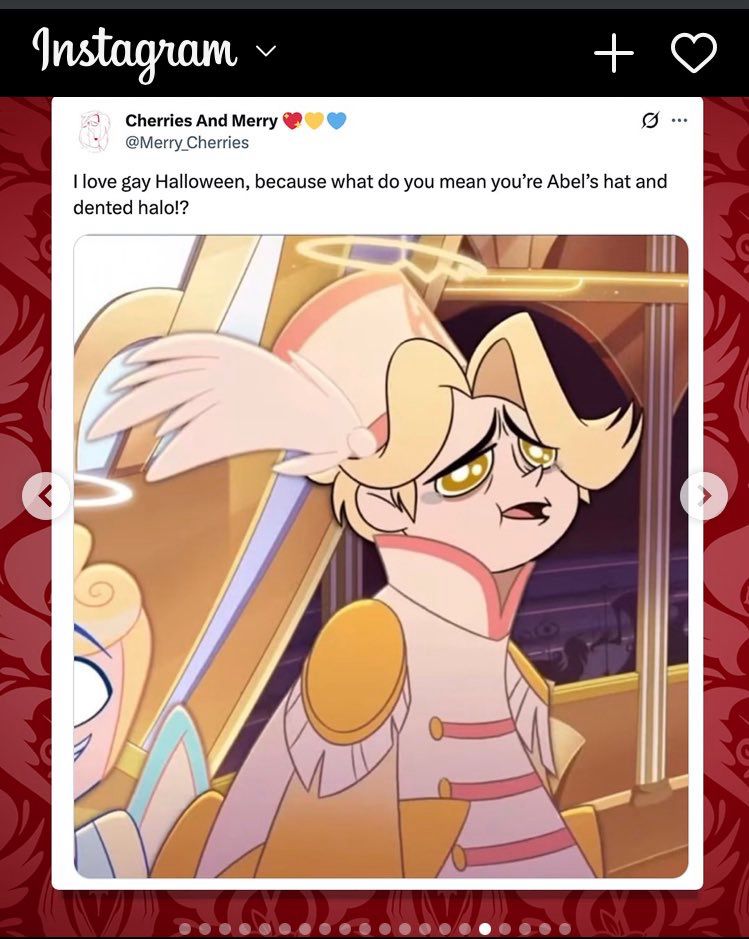
Task: Click the slashed-circle Grok icon on the tweet
Action: tap(647, 120)
